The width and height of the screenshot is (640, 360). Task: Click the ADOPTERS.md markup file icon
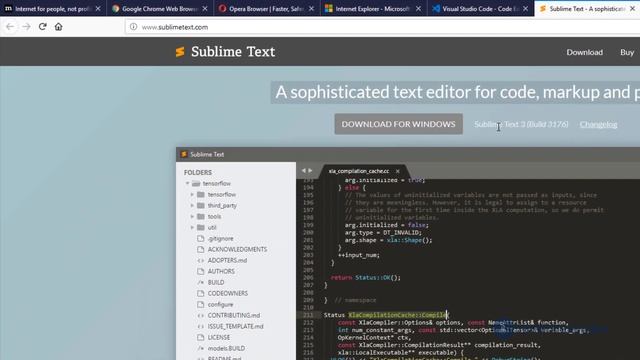tap(201, 260)
